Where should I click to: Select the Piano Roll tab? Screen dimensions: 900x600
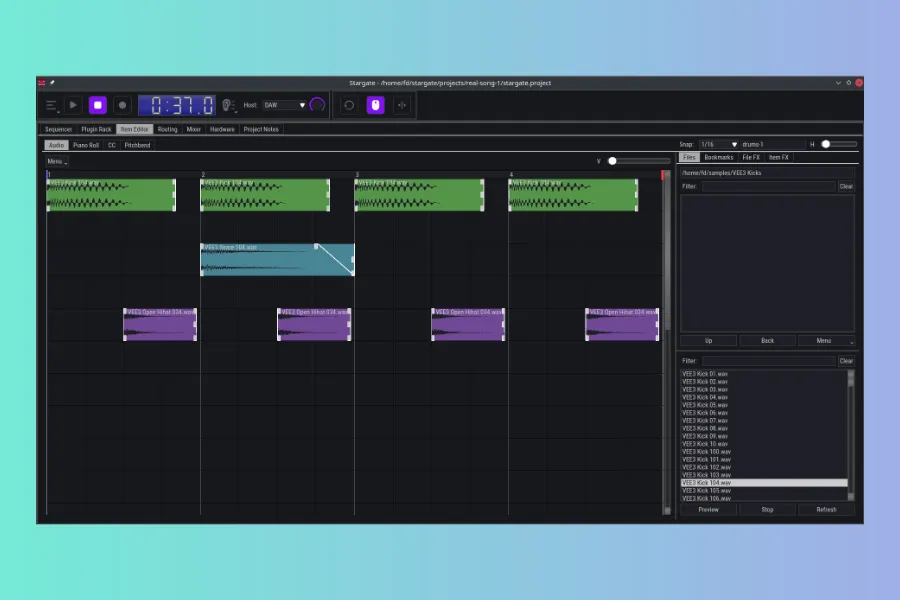[86, 145]
